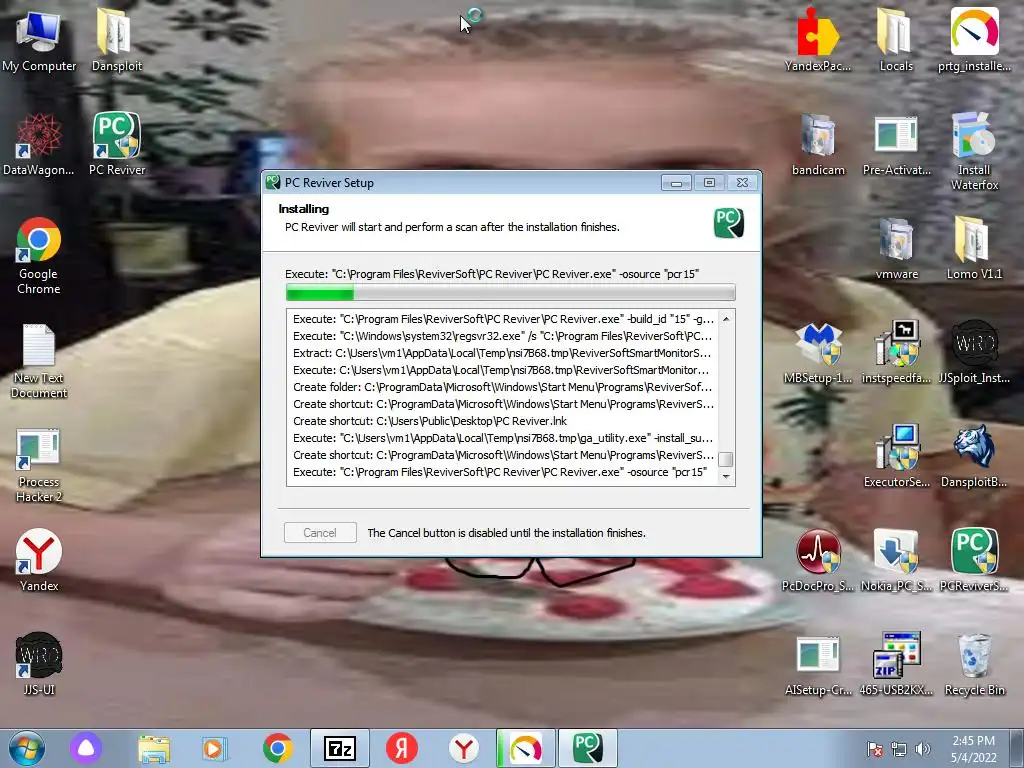1024x768 pixels.
Task: Run PcDocPro_S... installer icon
Action: click(x=818, y=559)
